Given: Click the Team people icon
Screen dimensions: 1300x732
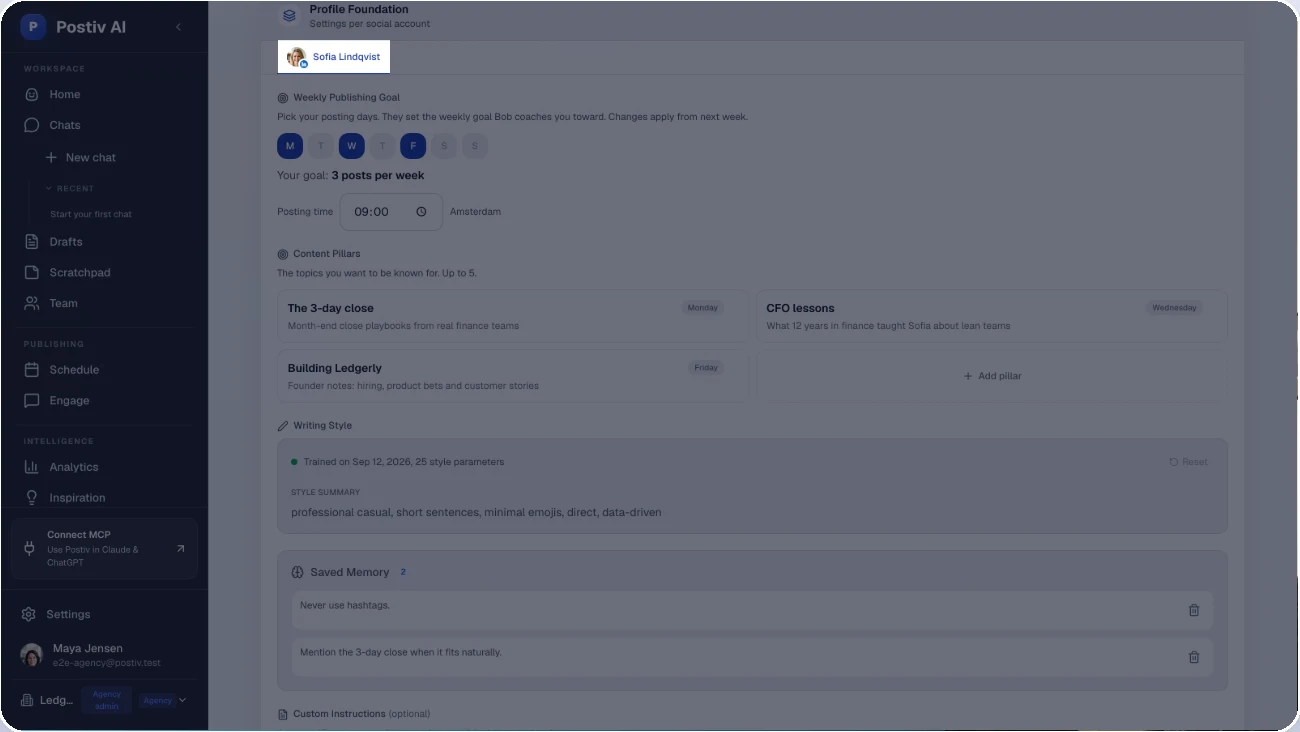Looking at the screenshot, I should tap(31, 303).
